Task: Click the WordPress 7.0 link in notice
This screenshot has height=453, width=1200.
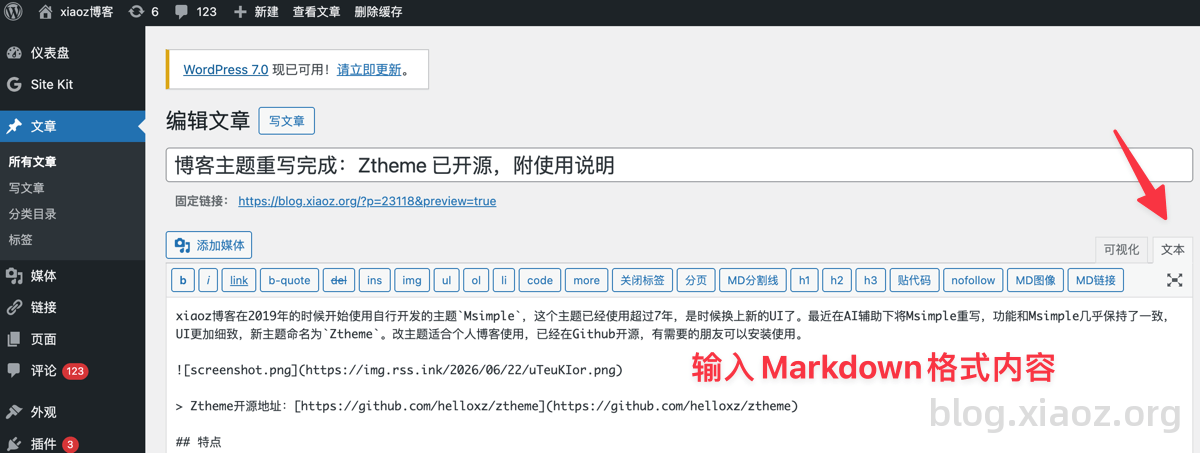Action: tap(225, 70)
